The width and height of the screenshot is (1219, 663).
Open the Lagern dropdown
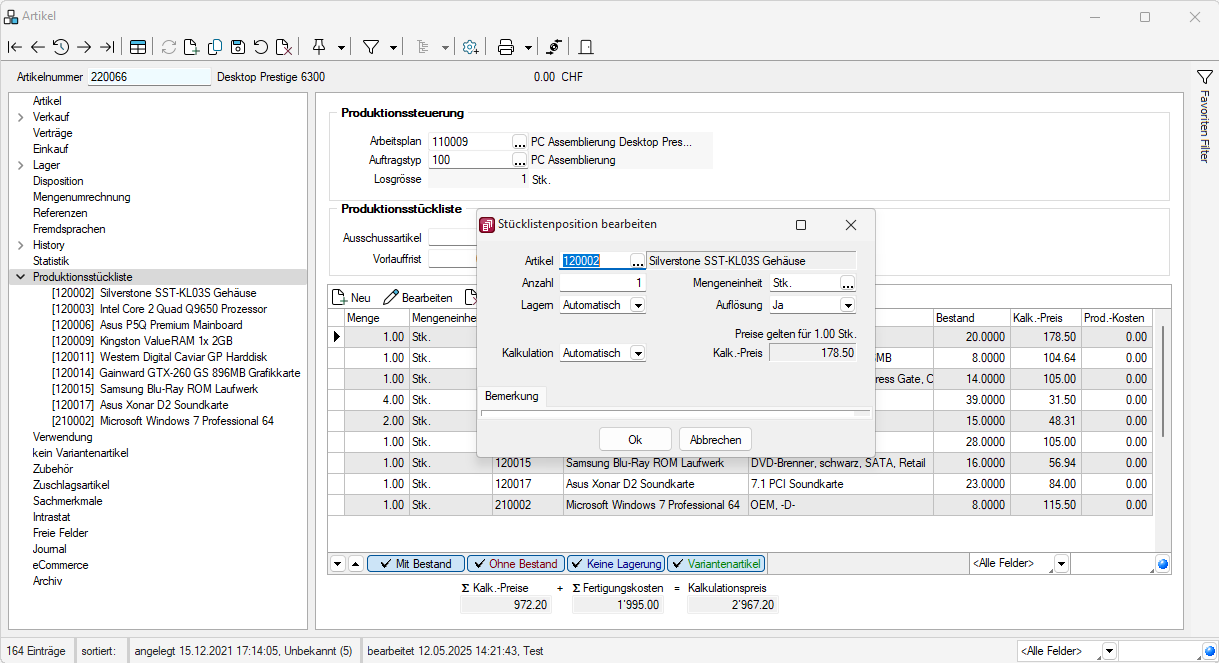pos(638,305)
